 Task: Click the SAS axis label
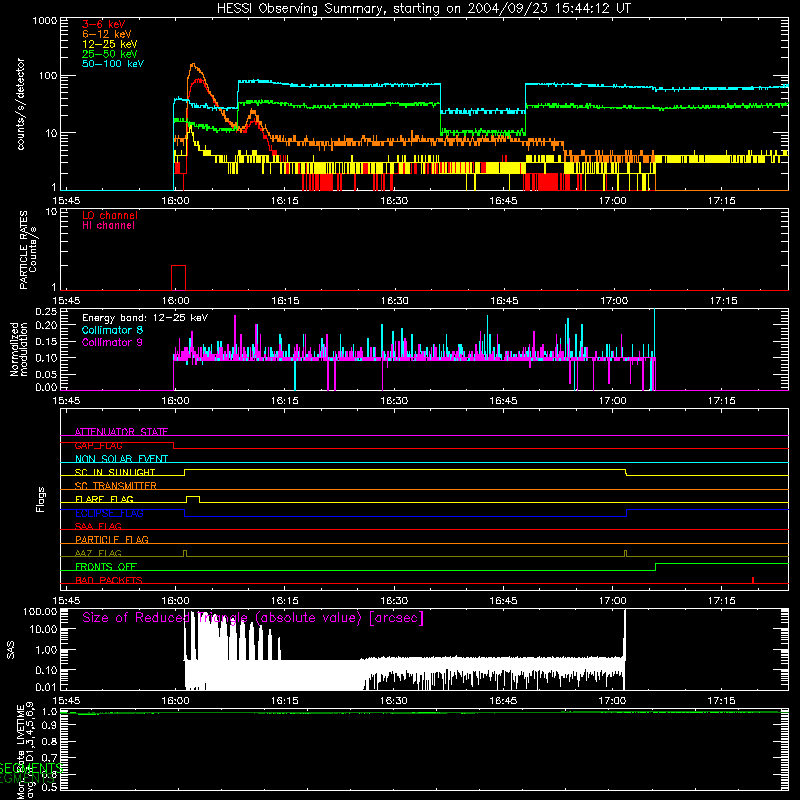click(x=11, y=650)
